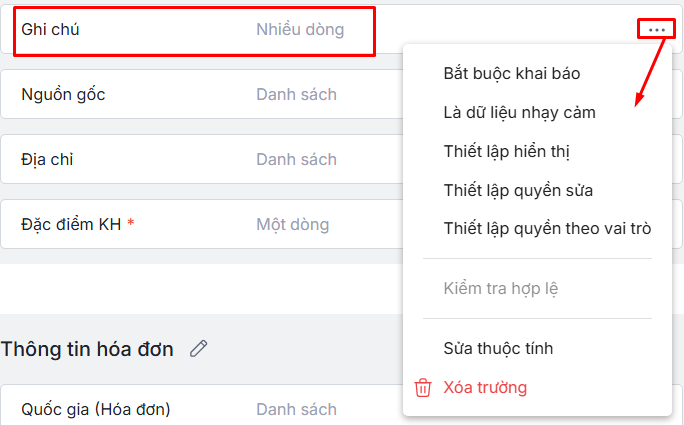Image resolution: width=684 pixels, height=425 pixels.
Task: Select Bắt buộc khai báo option
Action: click(x=511, y=73)
